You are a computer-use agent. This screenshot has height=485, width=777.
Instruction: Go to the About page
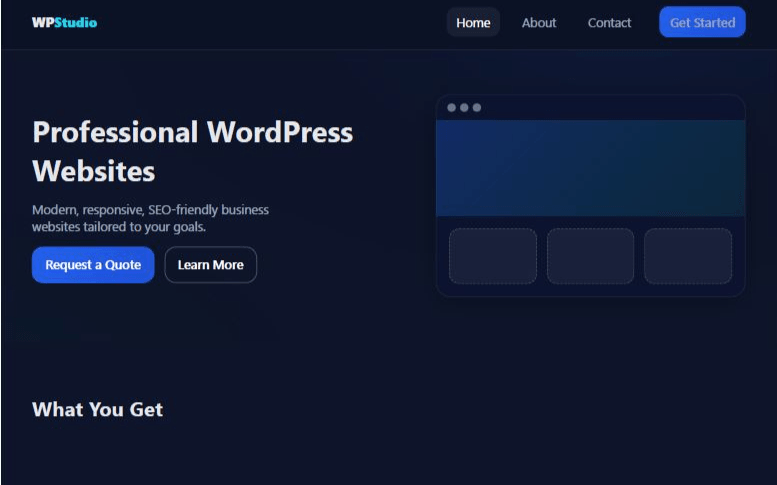(539, 22)
